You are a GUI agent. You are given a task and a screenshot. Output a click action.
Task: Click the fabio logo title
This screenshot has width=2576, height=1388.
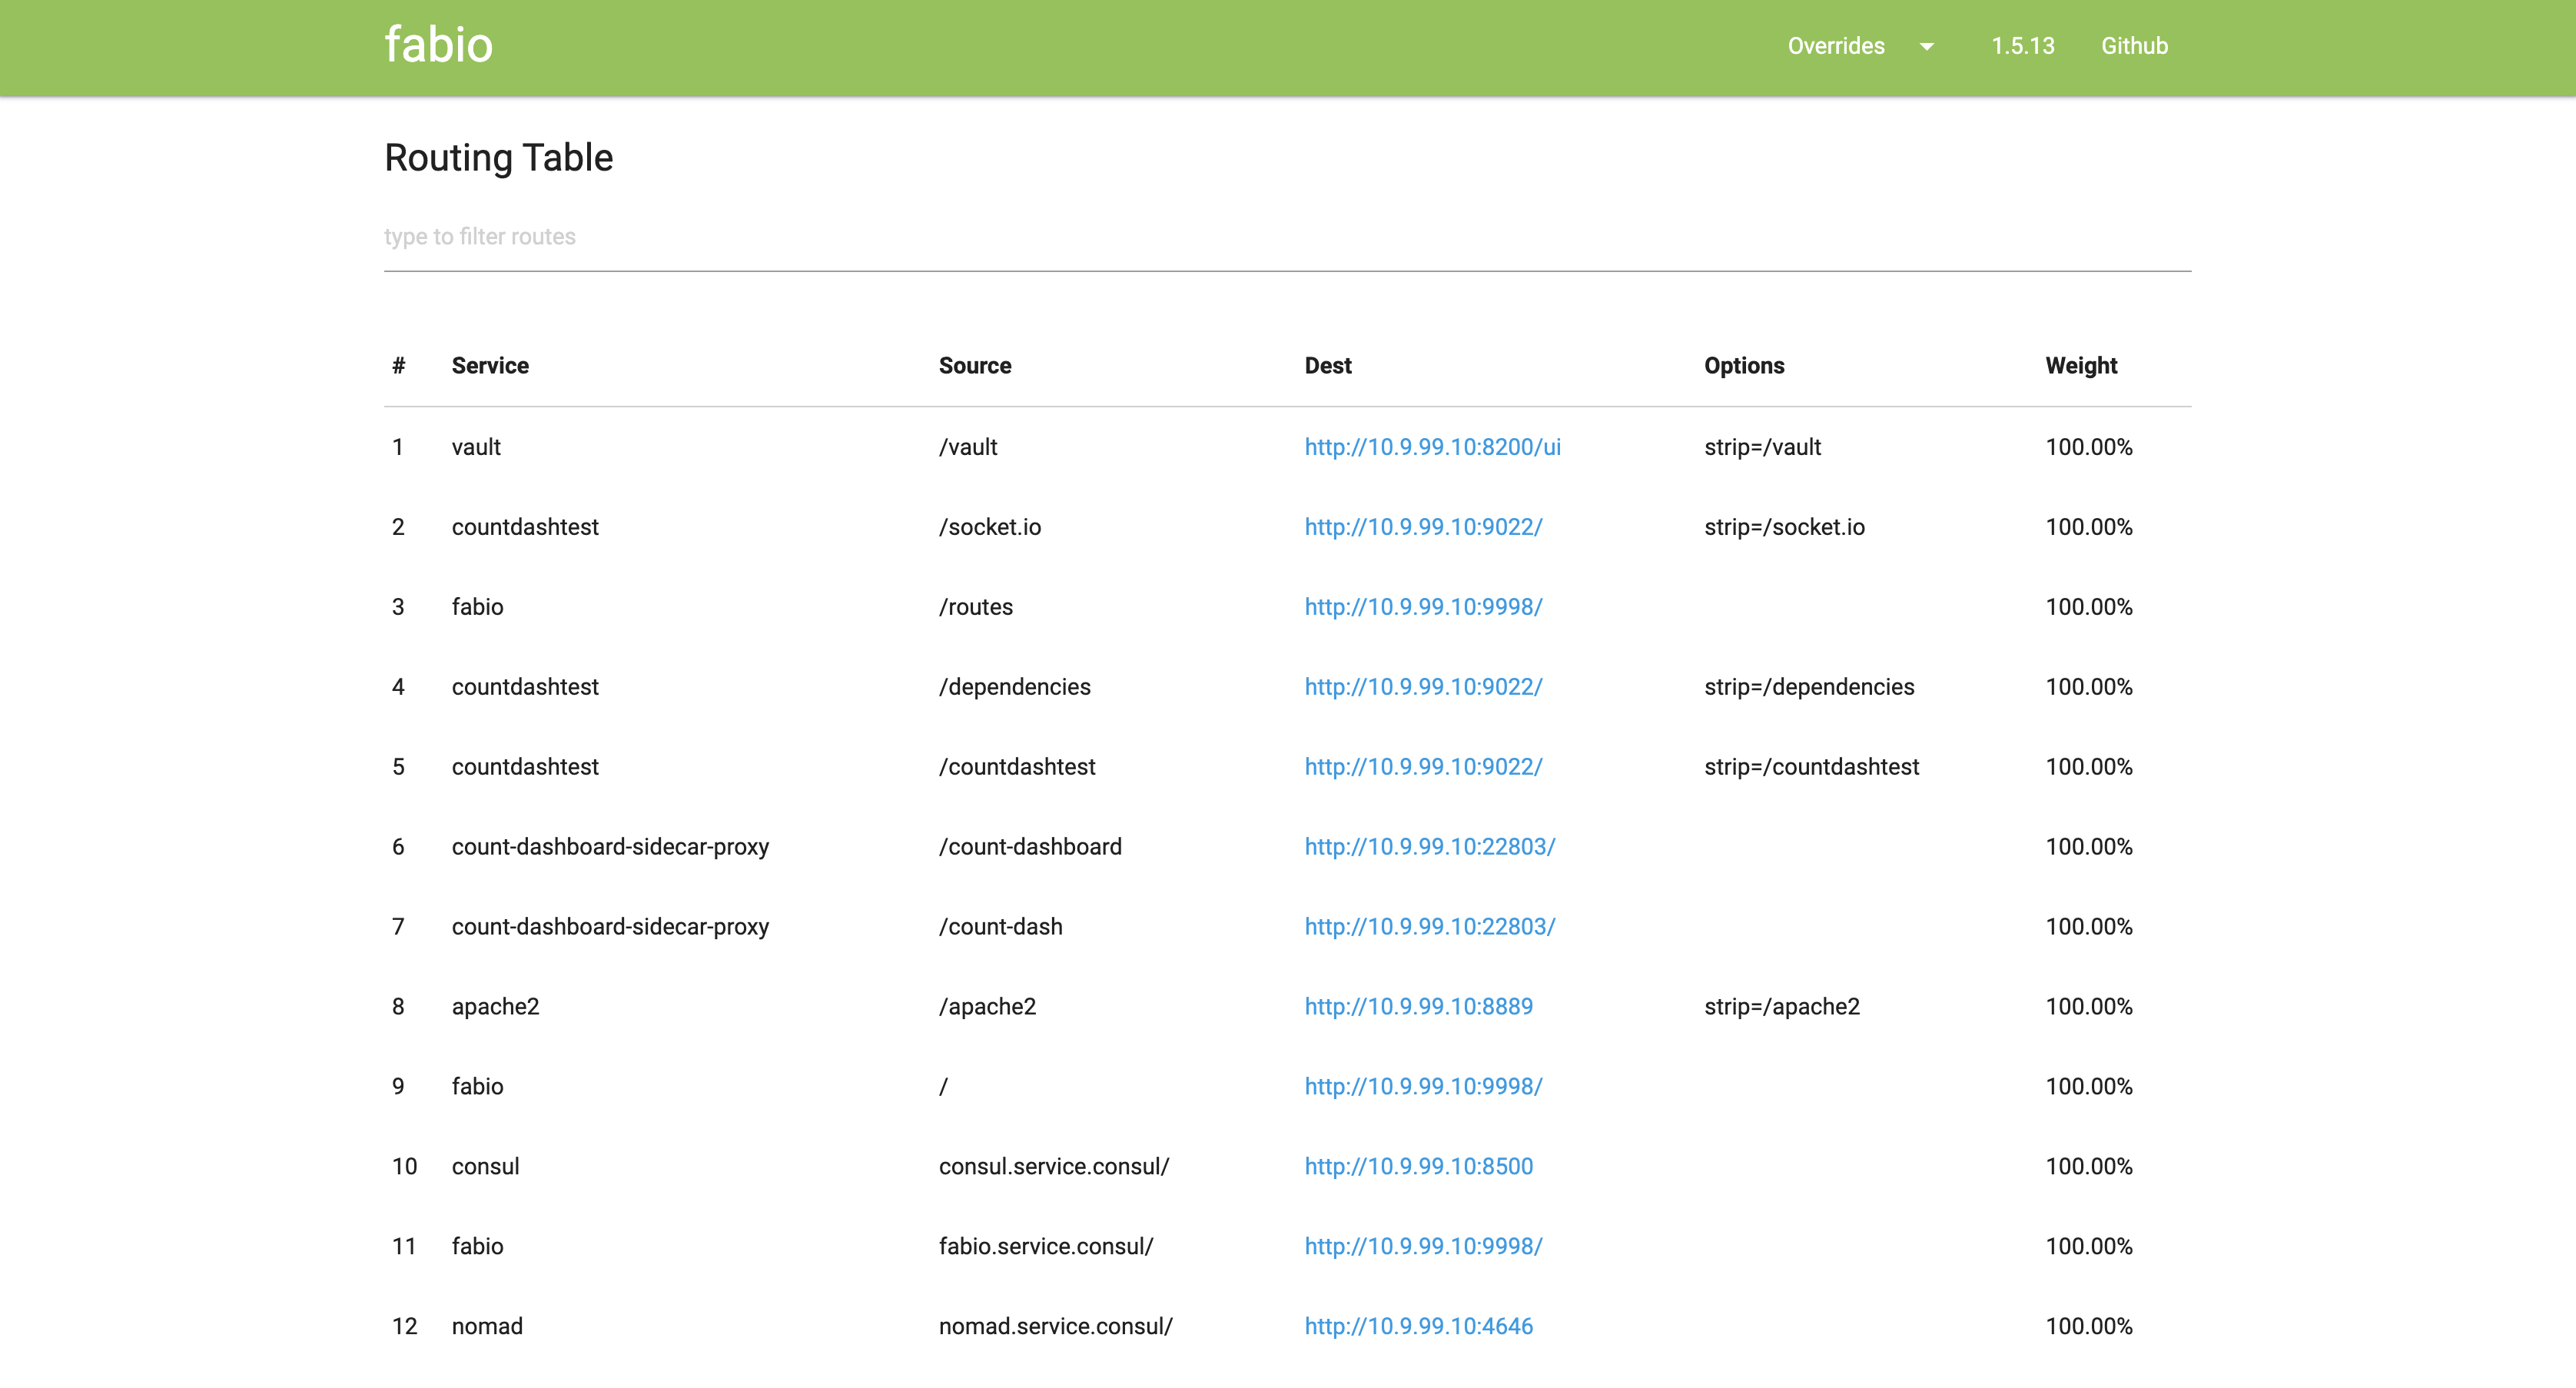438,46
